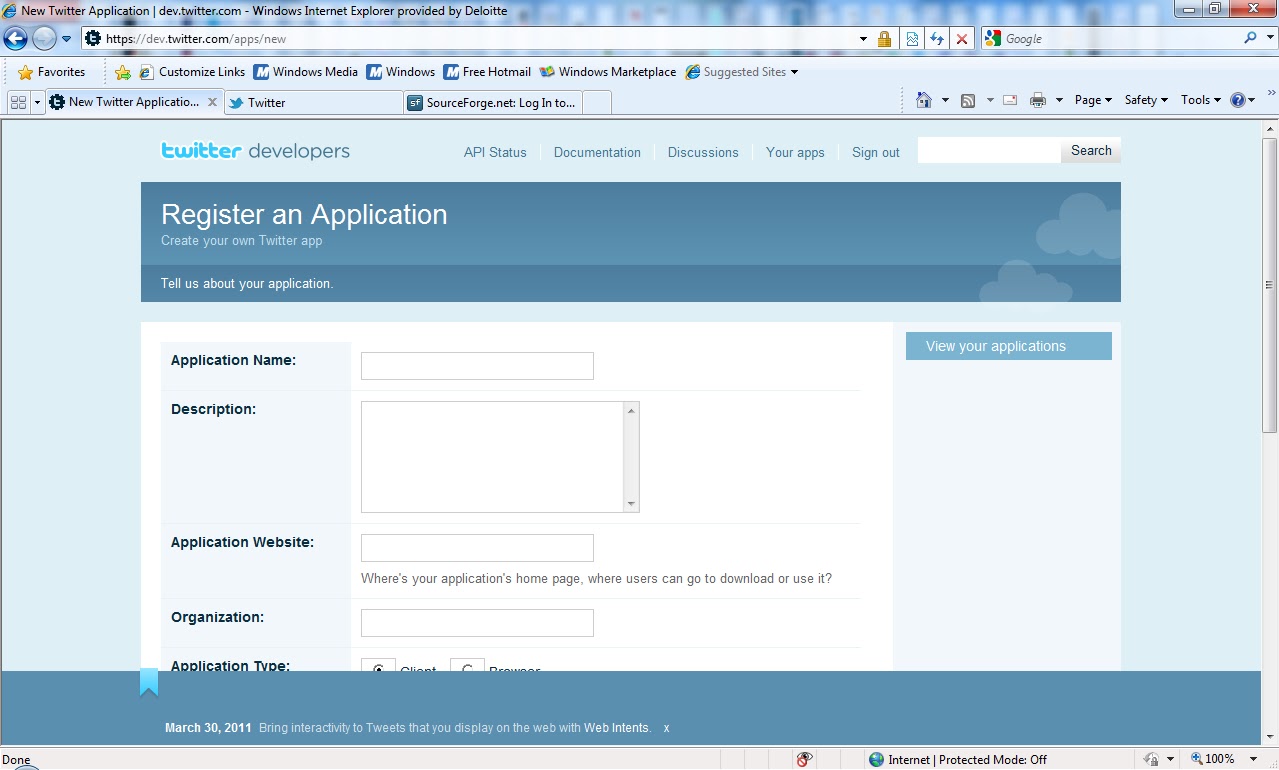
Task: Click the address bar URL field
Action: point(470,39)
